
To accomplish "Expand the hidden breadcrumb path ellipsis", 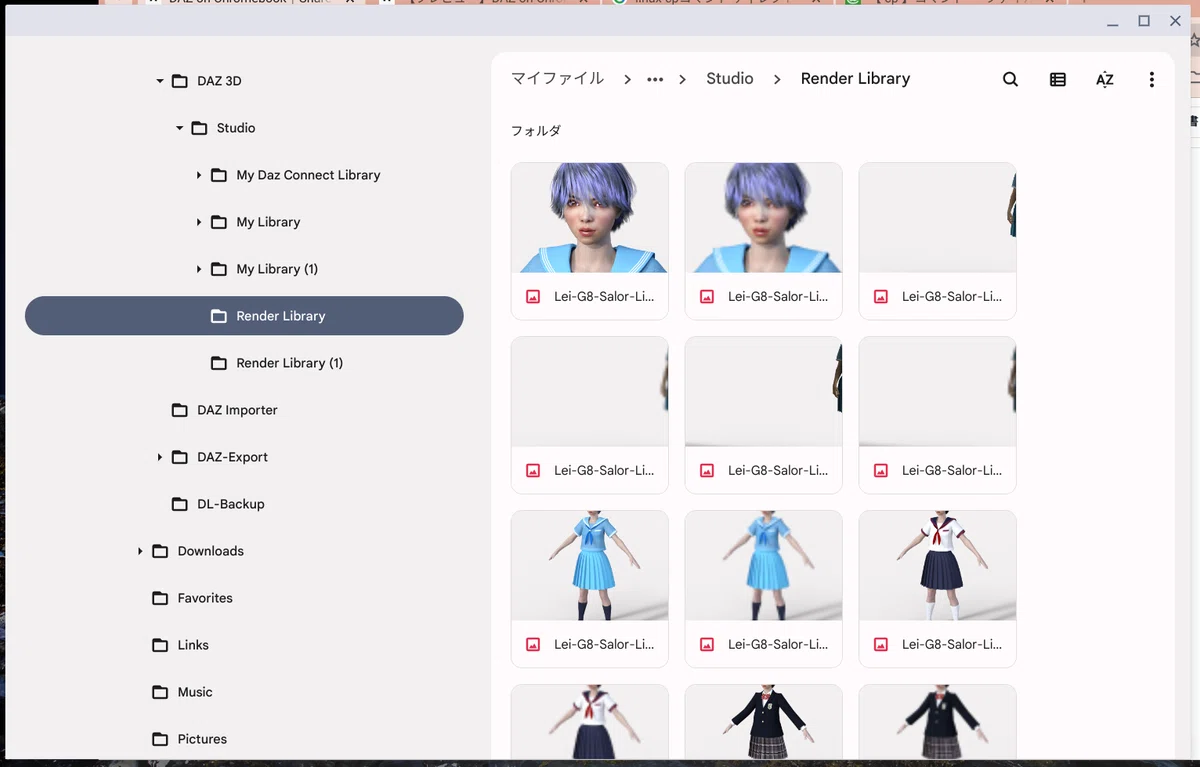I will [x=655, y=79].
